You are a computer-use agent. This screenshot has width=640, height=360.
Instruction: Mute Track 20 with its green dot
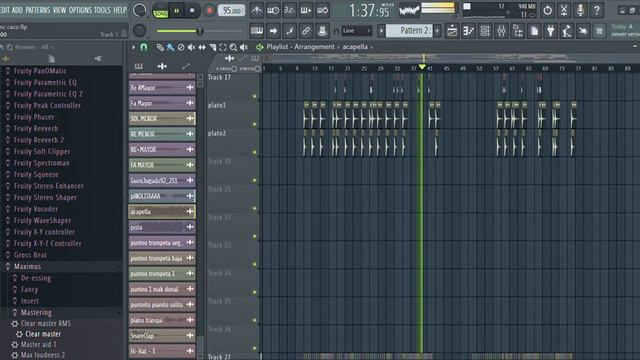point(255,180)
